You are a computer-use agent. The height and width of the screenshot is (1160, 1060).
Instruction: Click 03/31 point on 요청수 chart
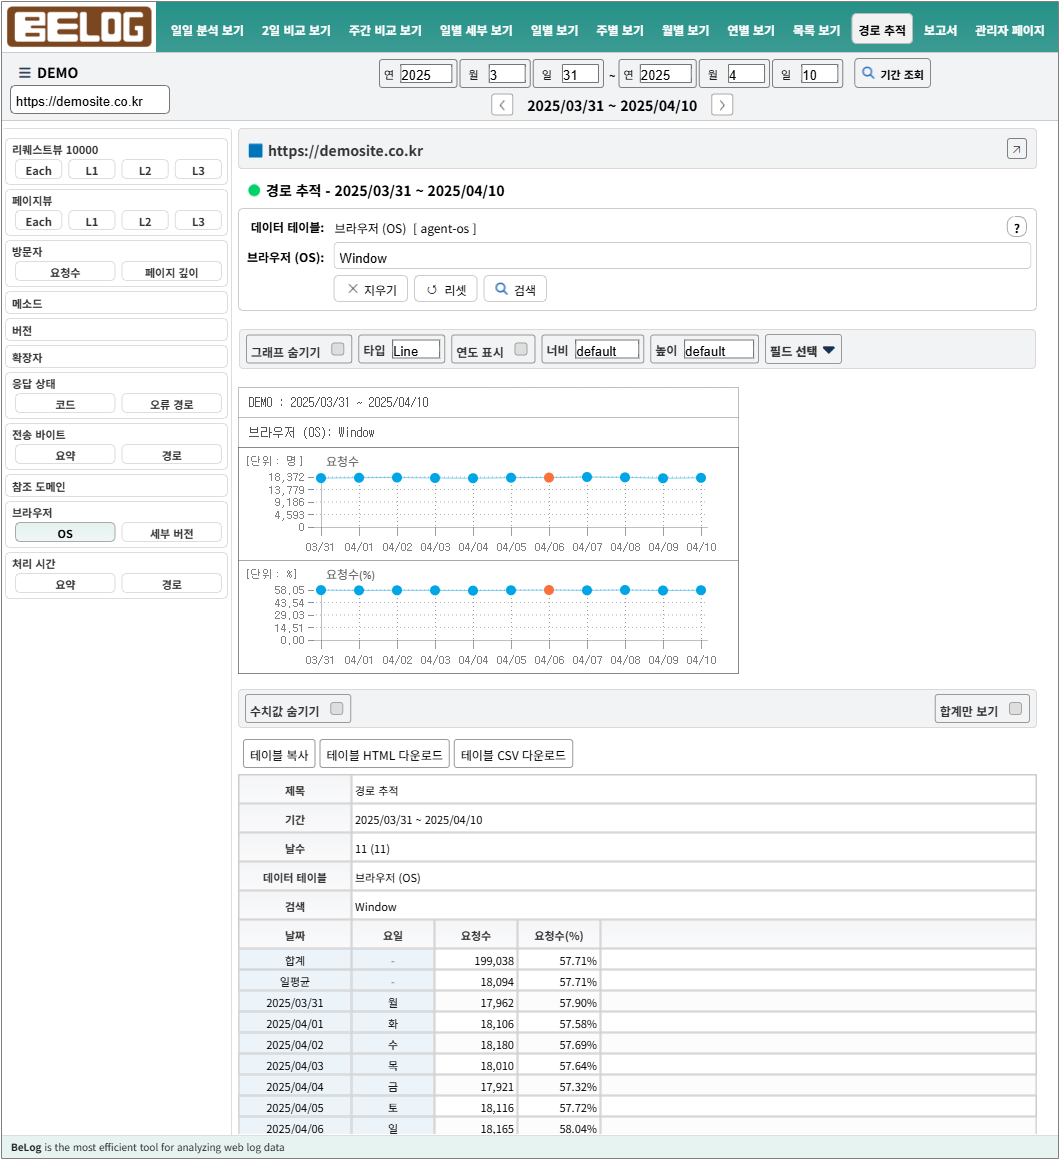point(321,478)
